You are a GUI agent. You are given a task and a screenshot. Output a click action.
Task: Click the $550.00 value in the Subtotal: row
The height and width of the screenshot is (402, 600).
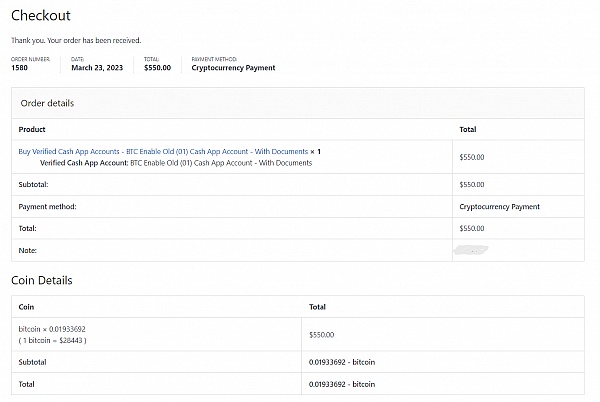click(x=472, y=184)
